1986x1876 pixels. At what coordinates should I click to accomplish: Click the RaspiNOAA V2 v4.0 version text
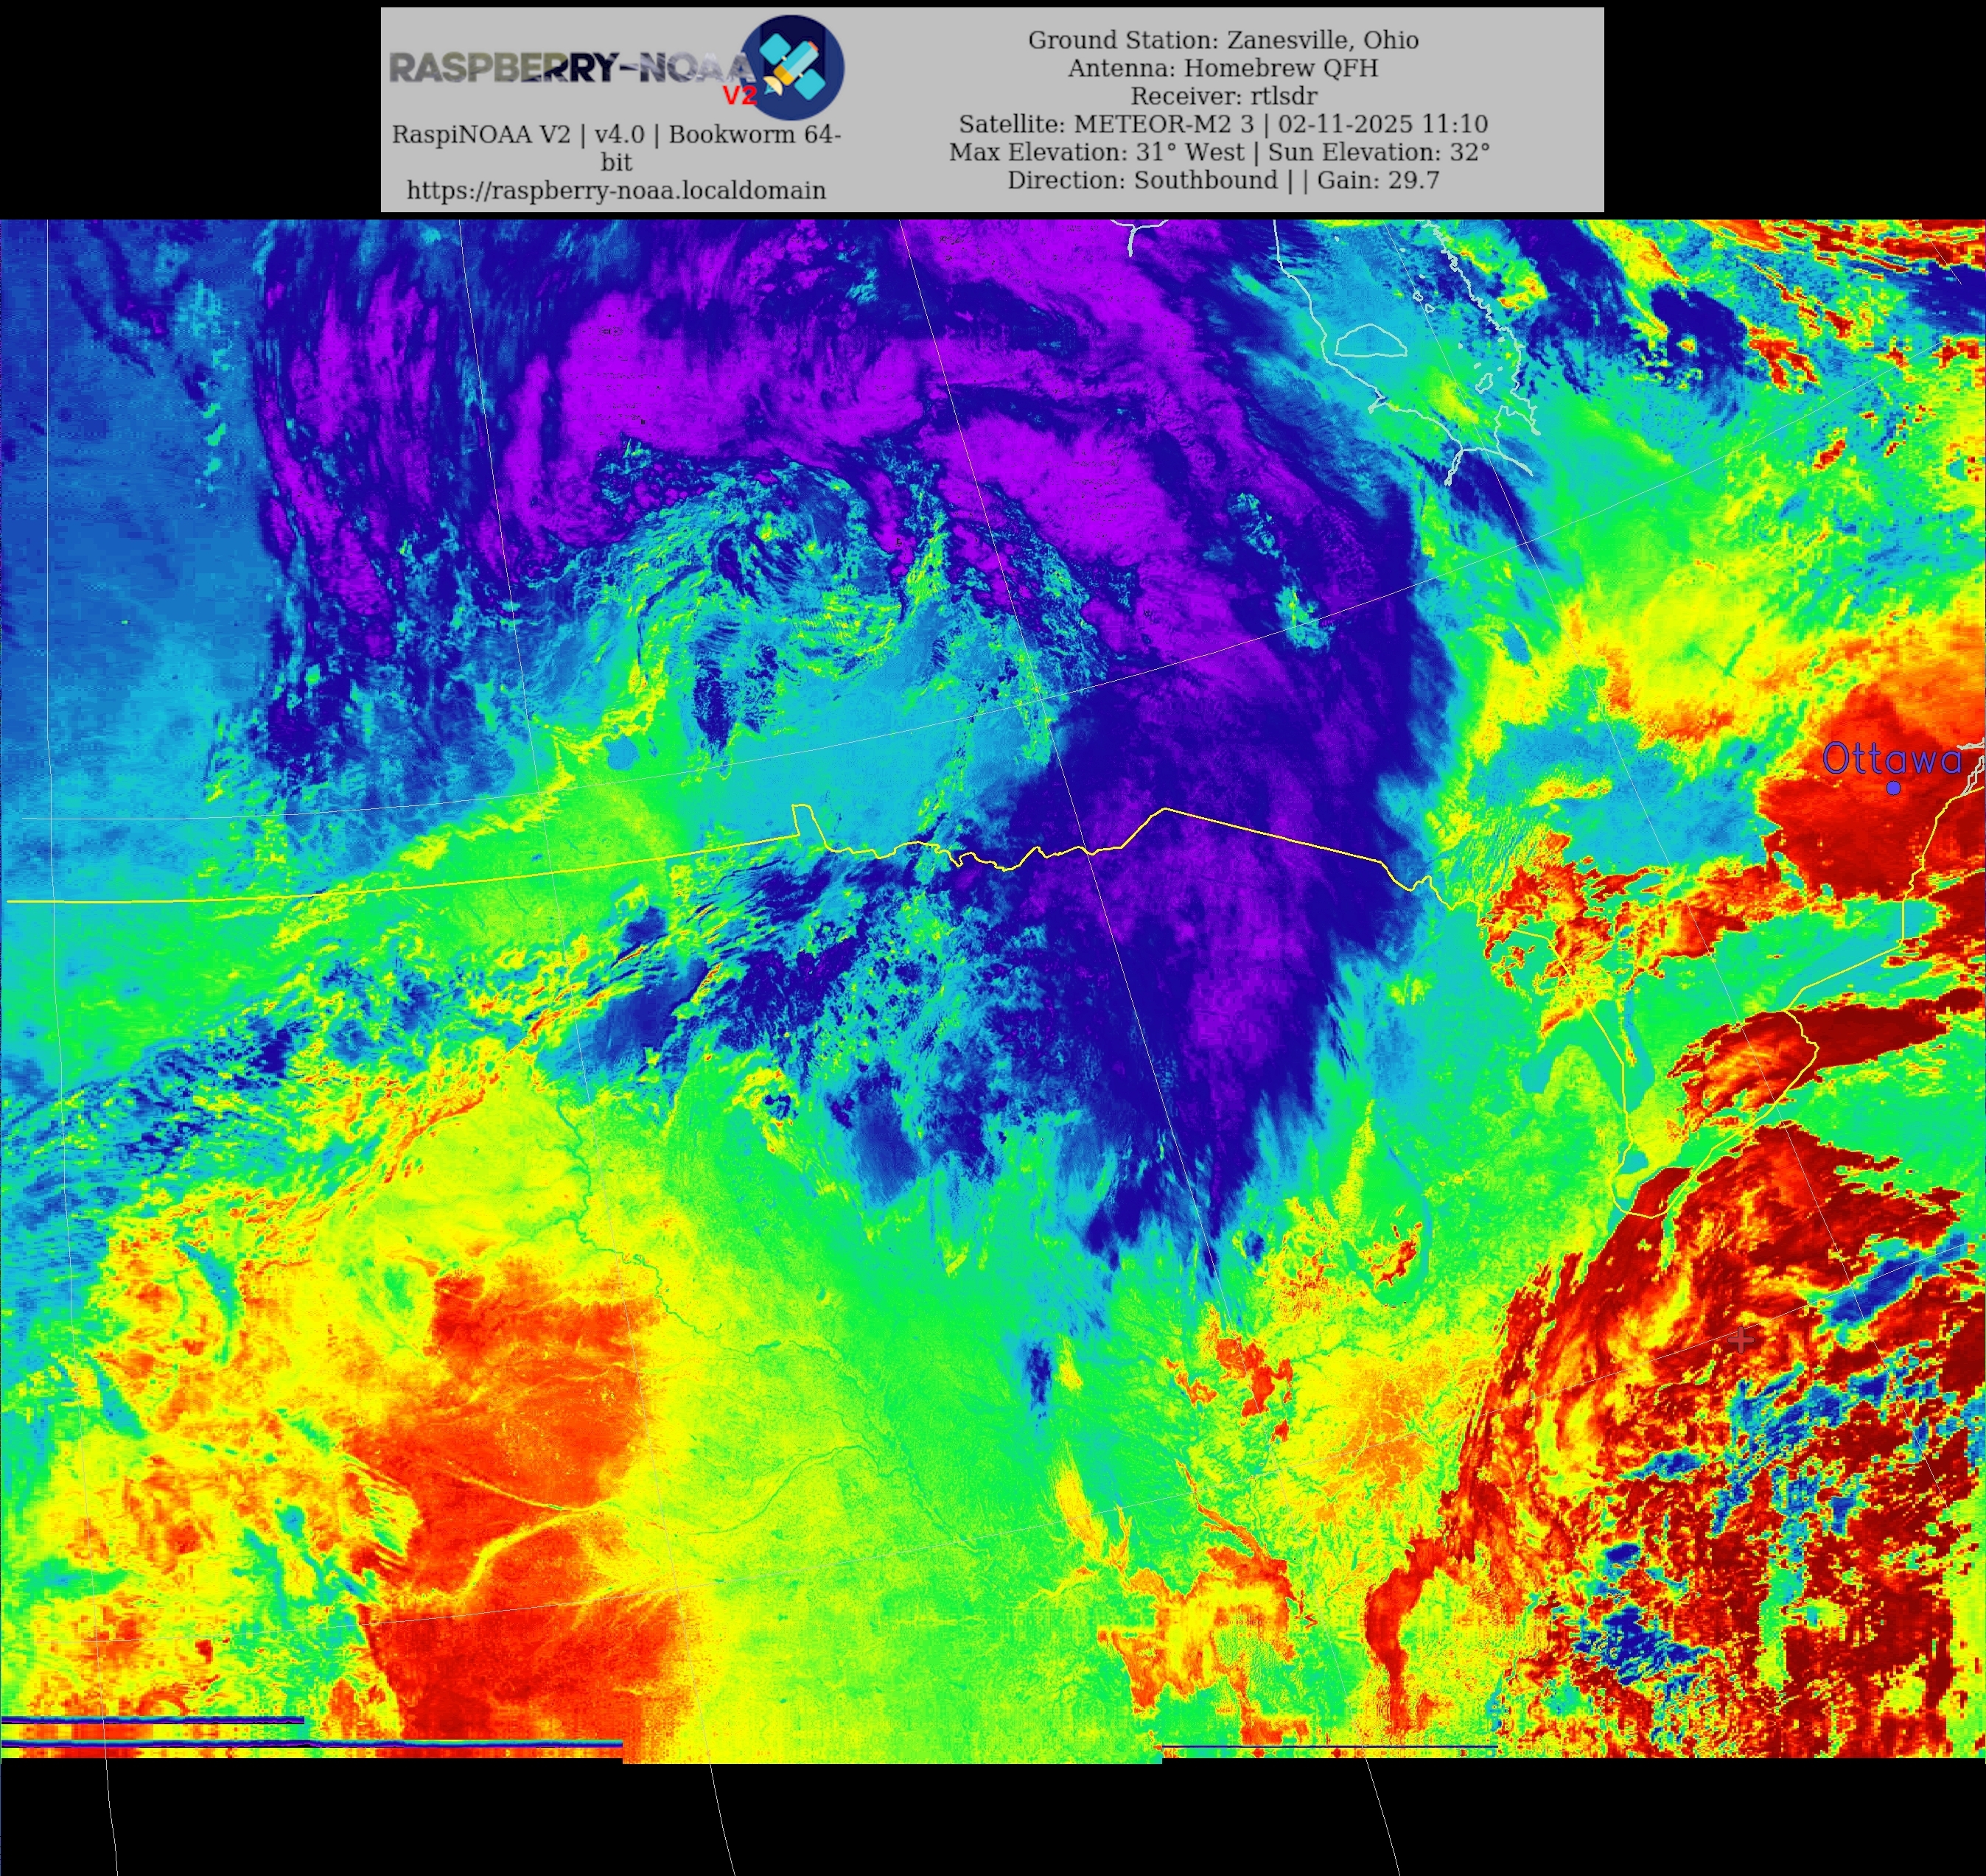point(616,134)
